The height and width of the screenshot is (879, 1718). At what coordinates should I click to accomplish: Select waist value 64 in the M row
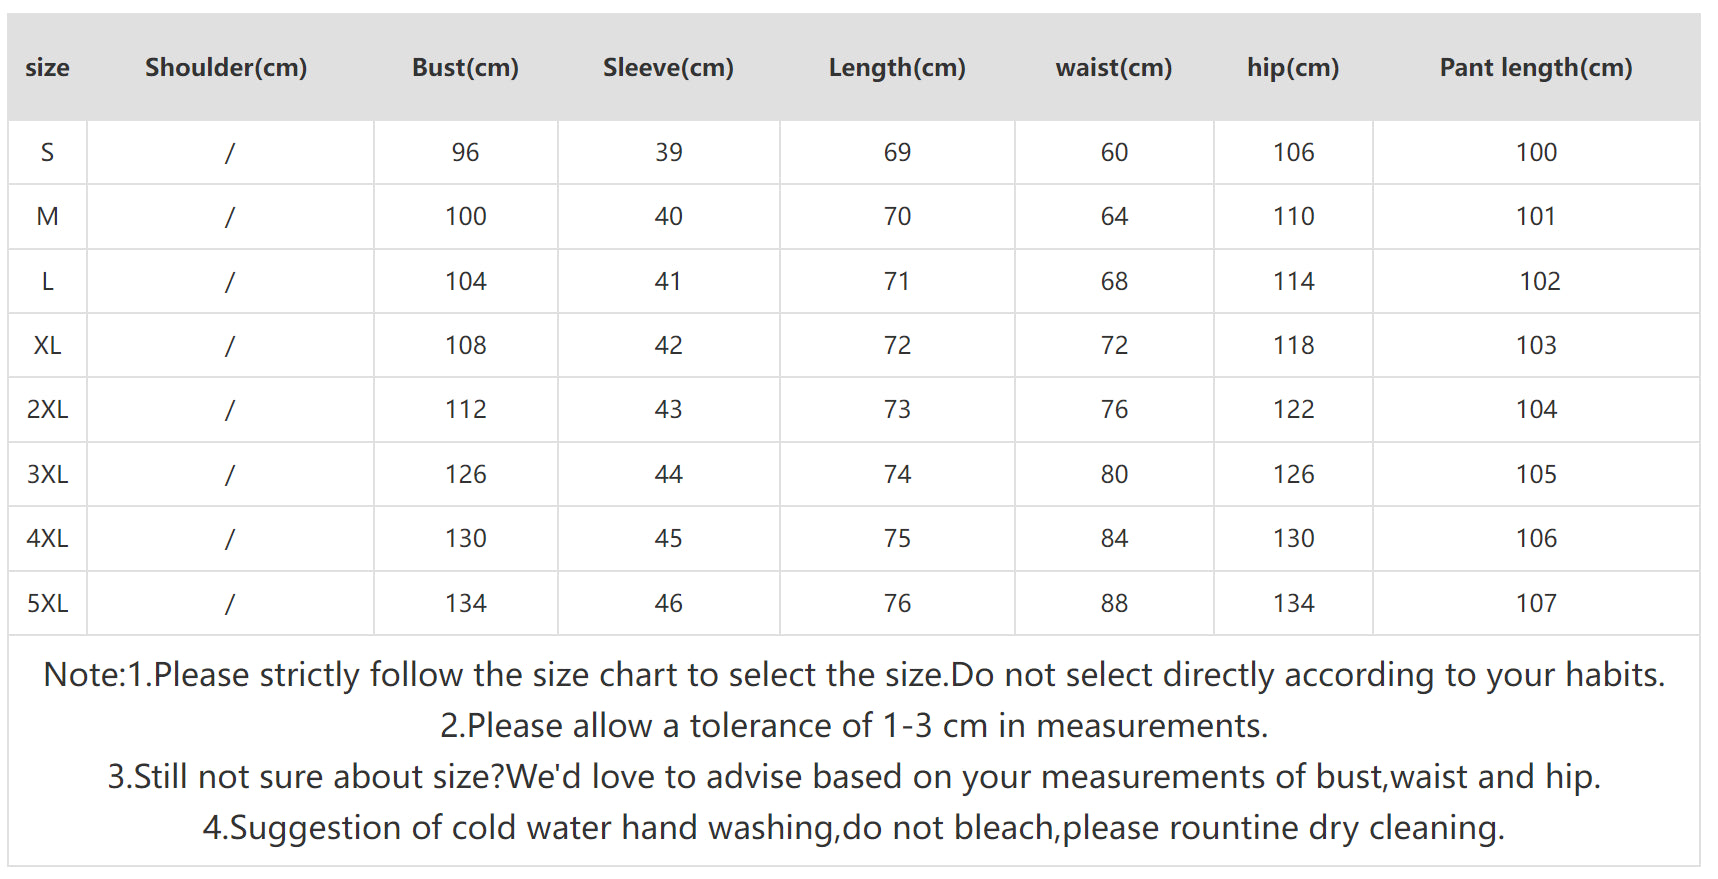pos(1114,216)
